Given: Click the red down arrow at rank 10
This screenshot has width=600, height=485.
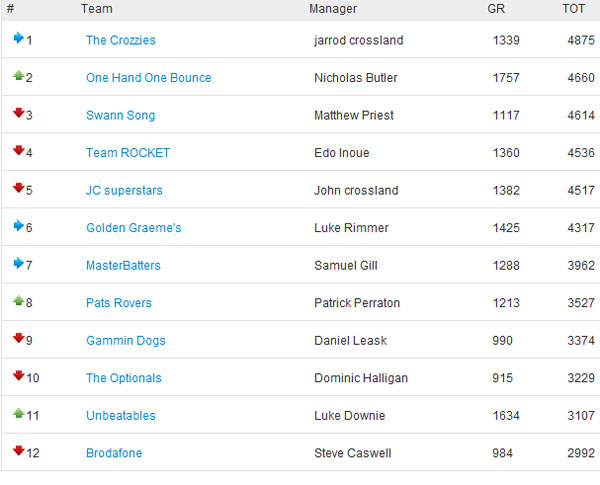Looking at the screenshot, I should coord(18,377).
